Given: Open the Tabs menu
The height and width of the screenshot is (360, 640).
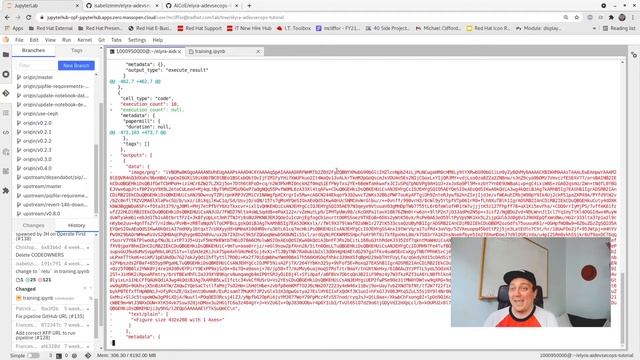Looking at the screenshot, I should pyautogui.click(x=116, y=40).
